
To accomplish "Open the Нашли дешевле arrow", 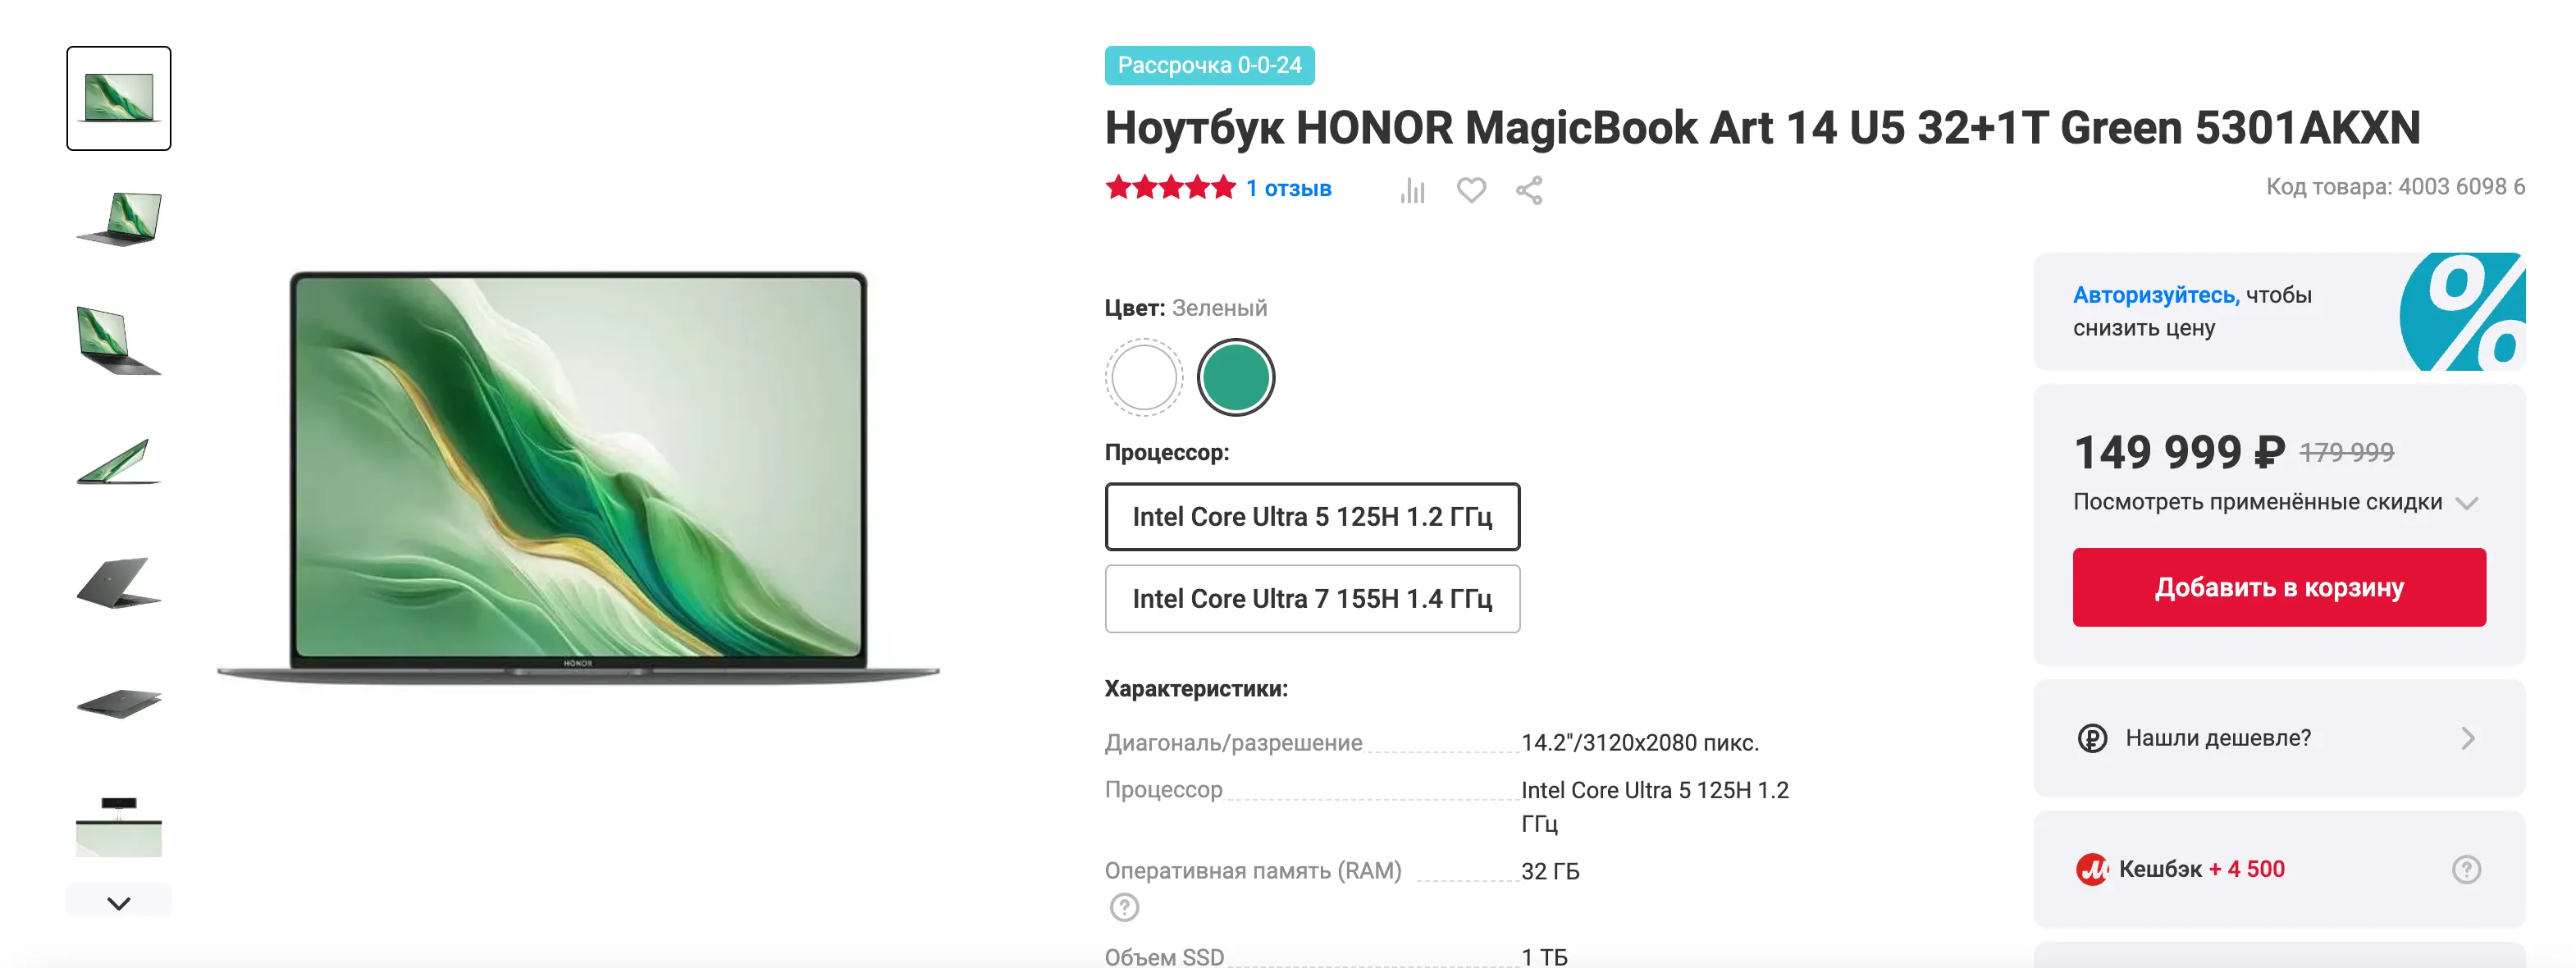I will [x=2467, y=738].
